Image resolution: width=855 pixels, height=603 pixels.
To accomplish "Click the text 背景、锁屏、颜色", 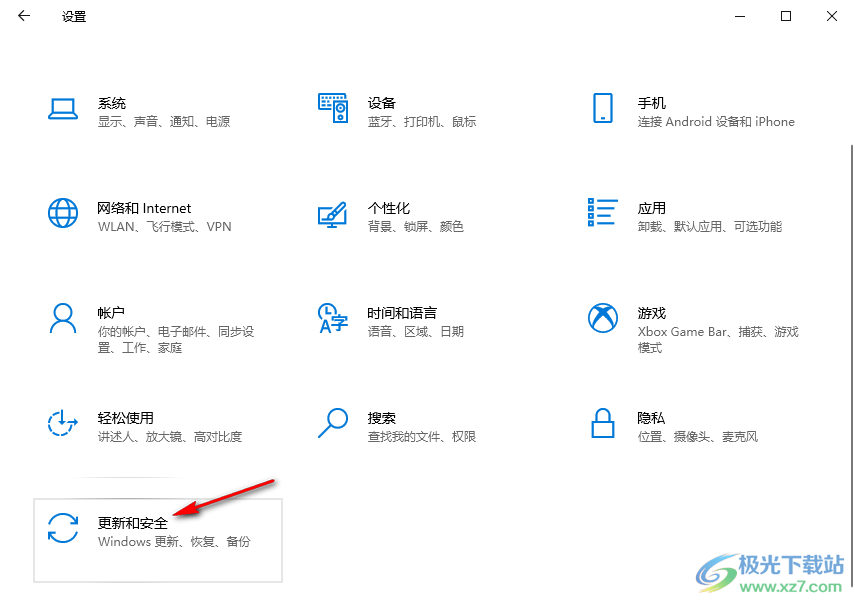I will click(x=416, y=227).
